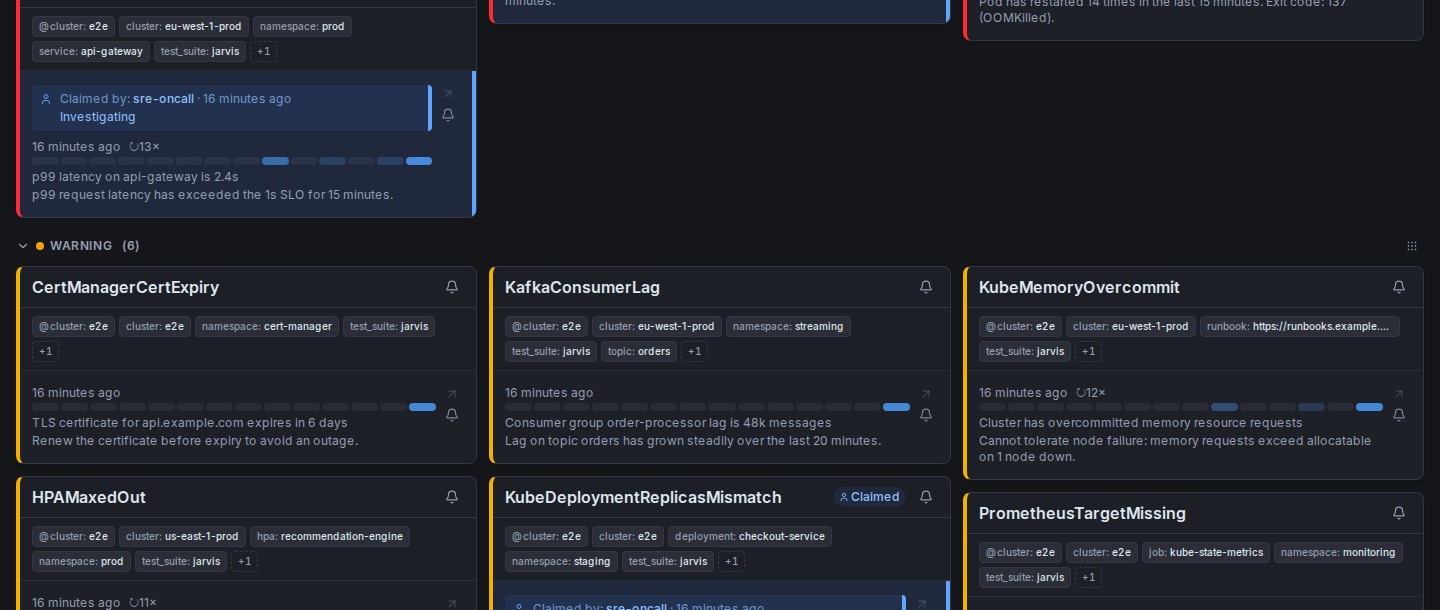
Task: Follow the runbook link in KubeMemoryOvercommit
Action: pyautogui.click(x=1299, y=326)
